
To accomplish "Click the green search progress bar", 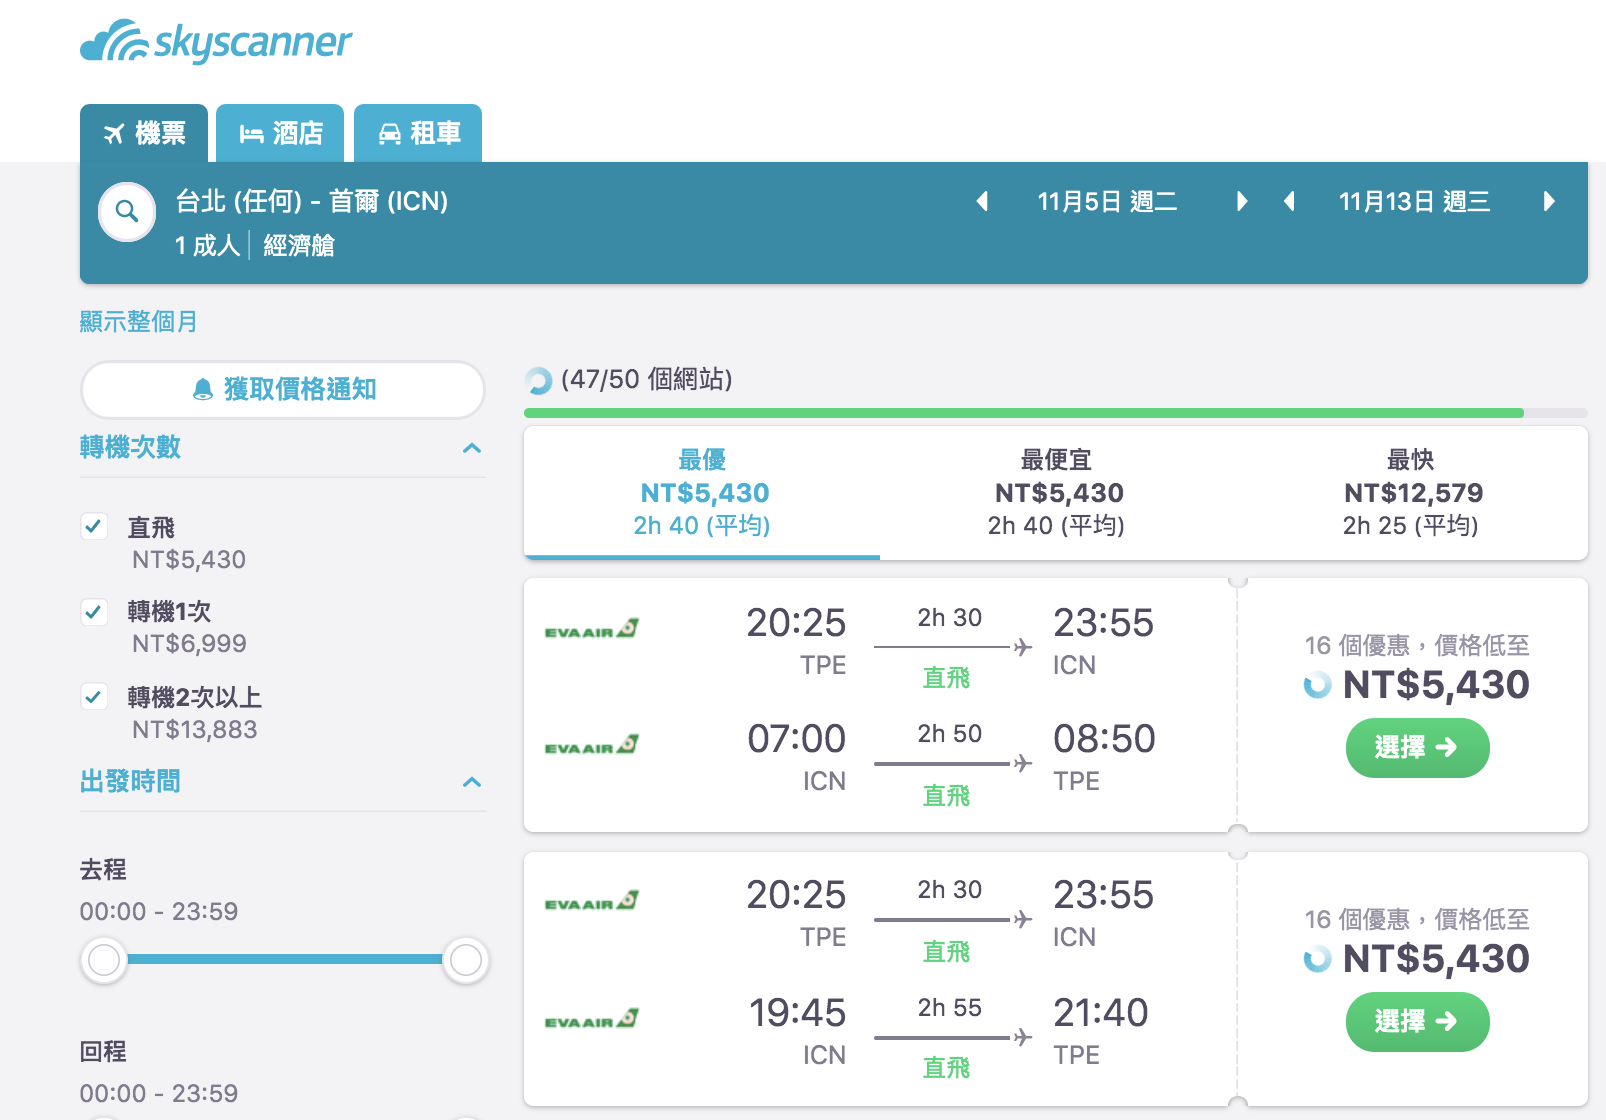I will coord(1024,413).
